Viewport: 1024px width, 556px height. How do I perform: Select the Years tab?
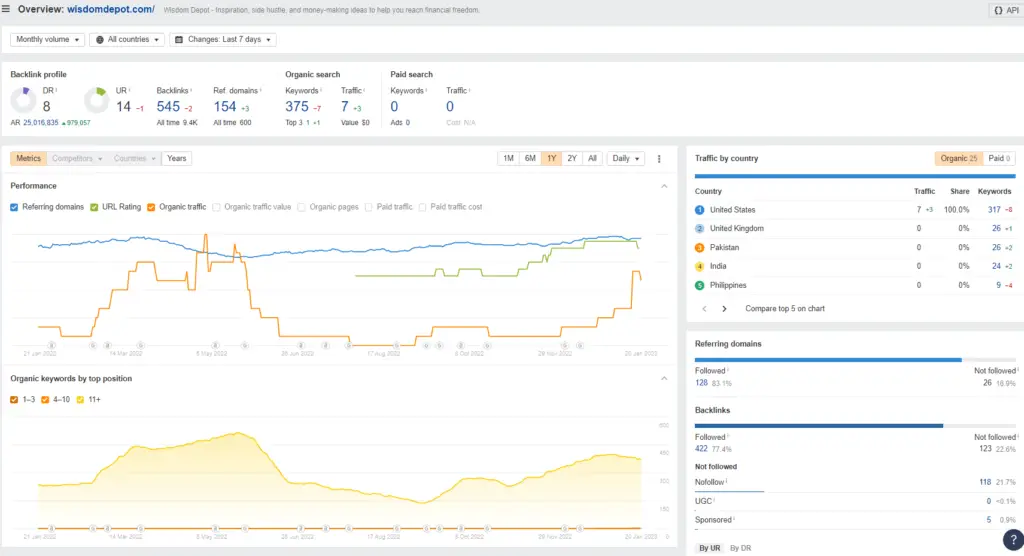coord(176,159)
